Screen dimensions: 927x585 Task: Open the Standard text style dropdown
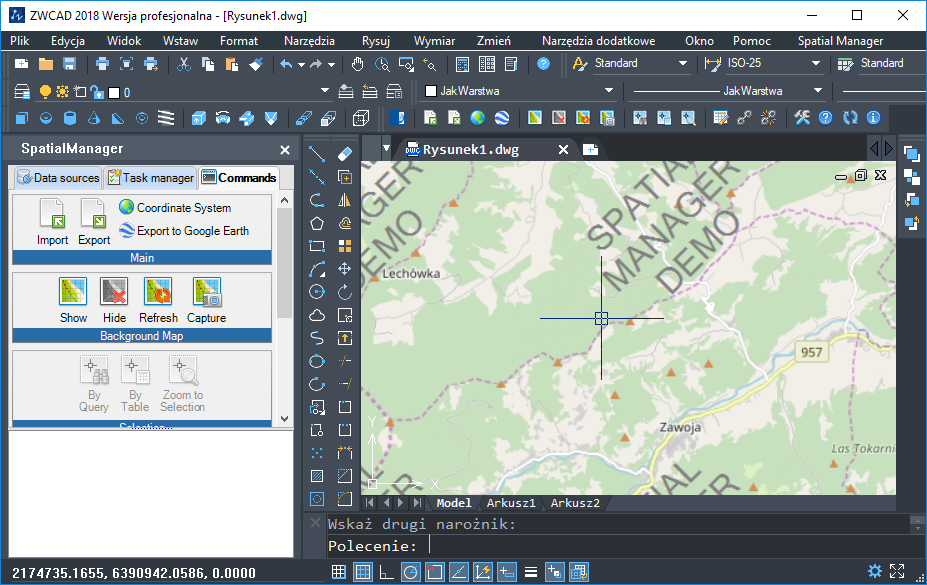pos(683,63)
